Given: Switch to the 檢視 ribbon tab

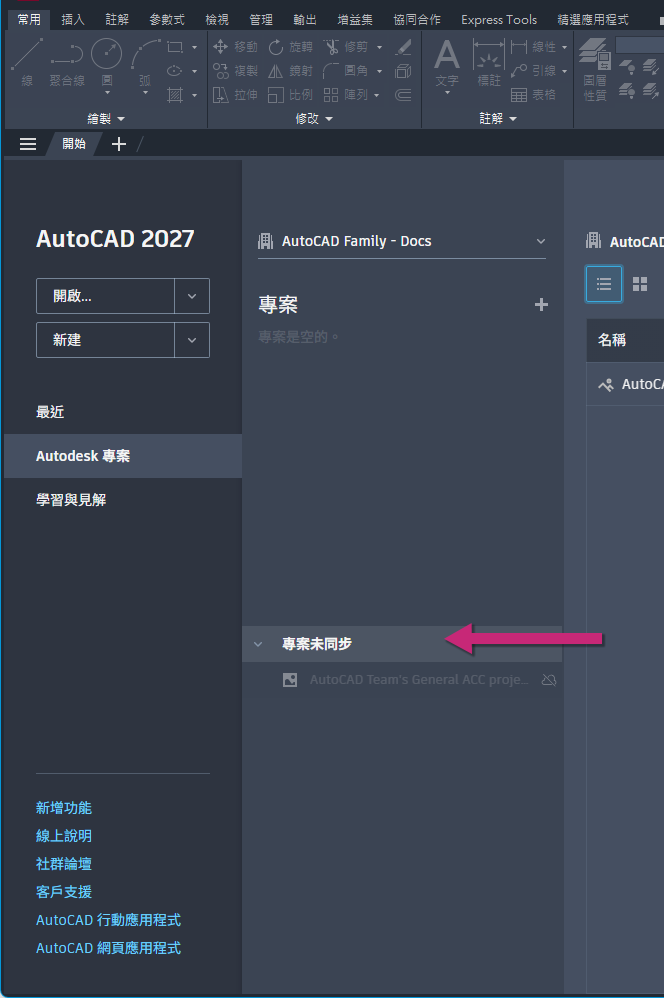Looking at the screenshot, I should click(x=217, y=20).
